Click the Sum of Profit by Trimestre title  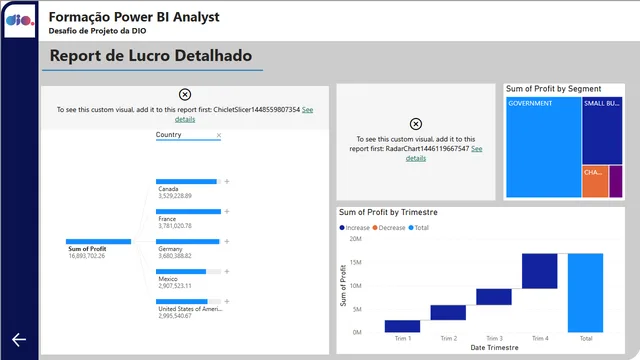[388, 212]
